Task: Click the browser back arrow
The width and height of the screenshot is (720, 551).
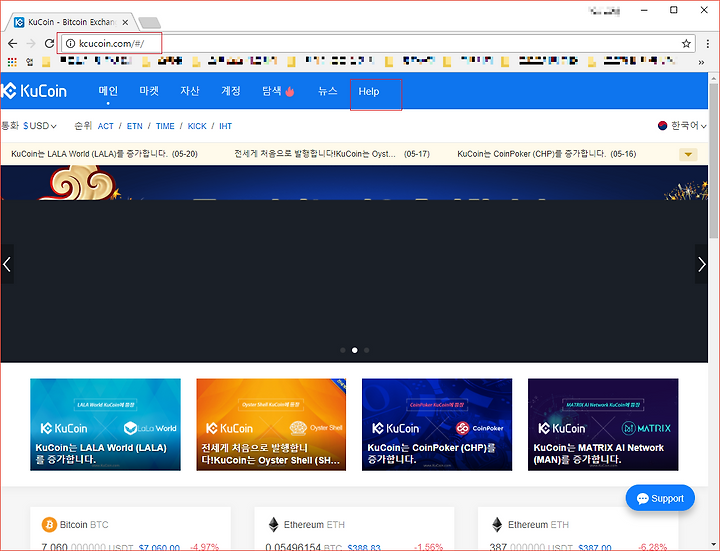Action: click(12, 44)
